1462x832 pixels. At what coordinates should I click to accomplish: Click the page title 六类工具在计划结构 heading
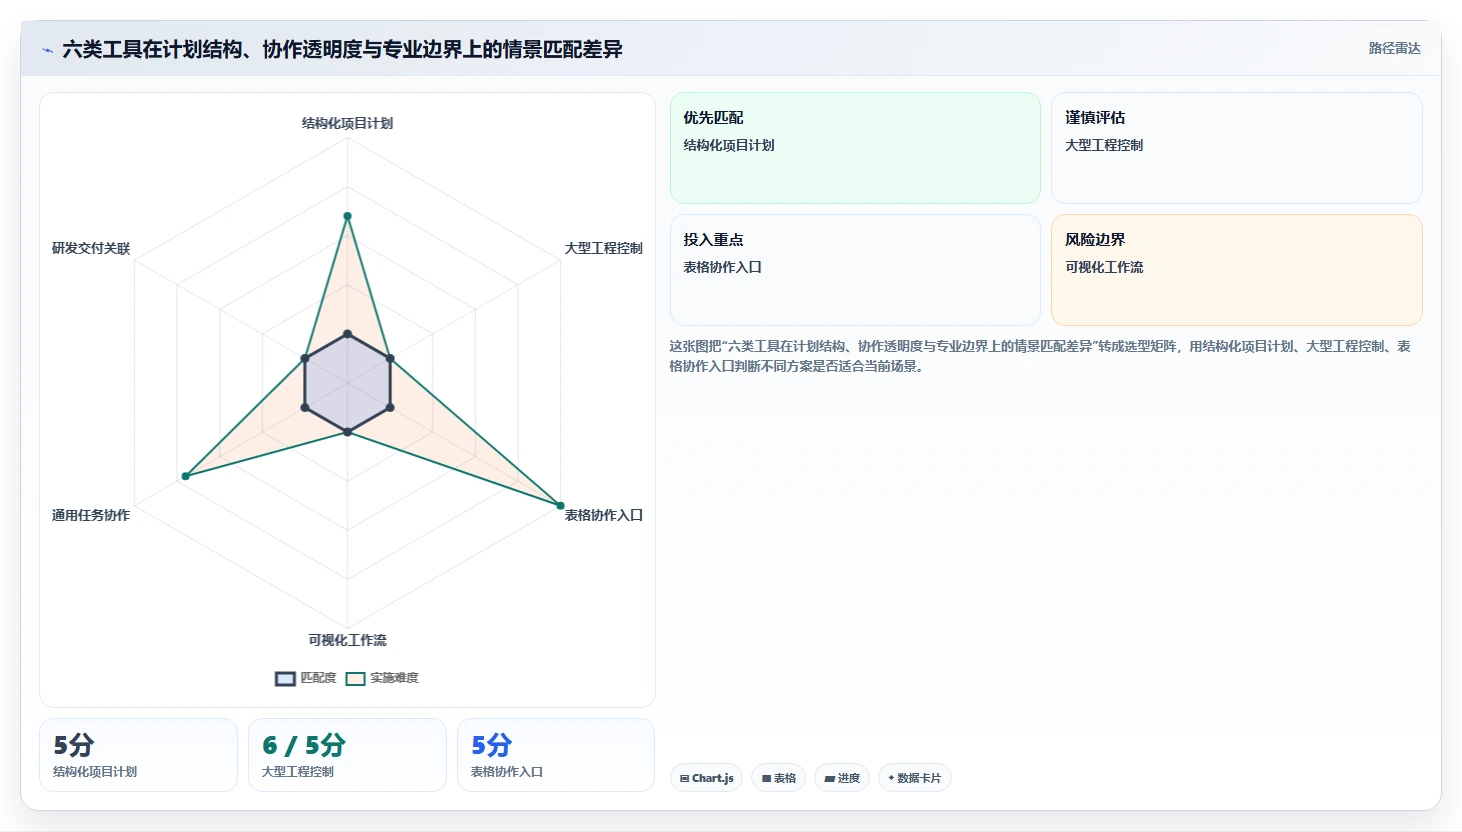[x=342, y=49]
